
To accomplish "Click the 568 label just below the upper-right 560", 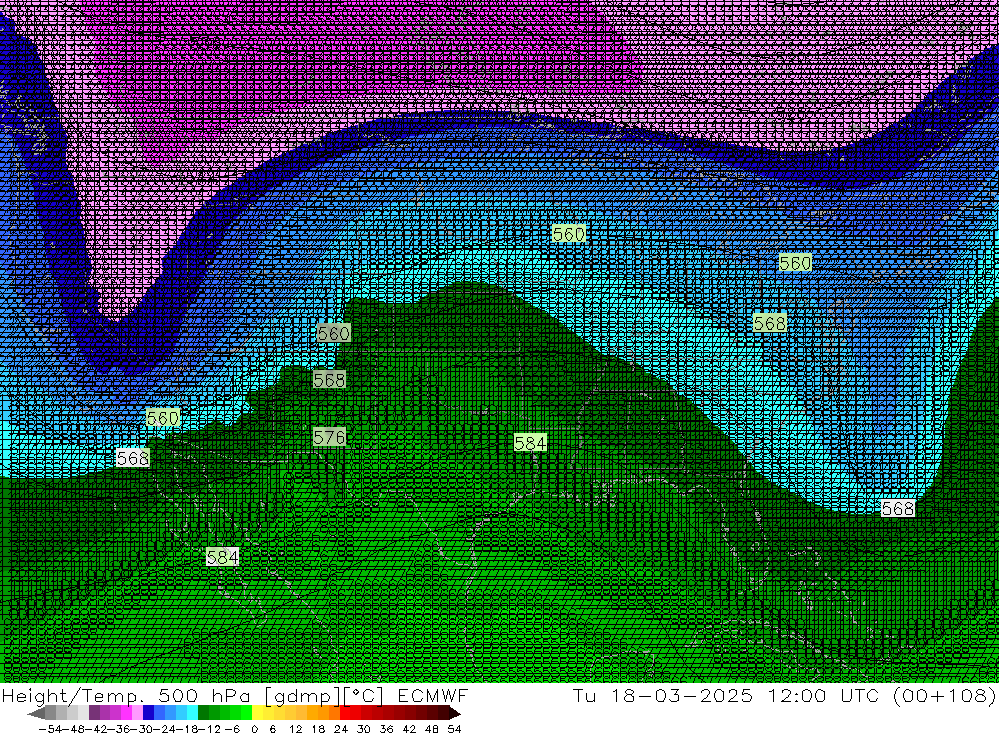I will pyautogui.click(x=770, y=323).
